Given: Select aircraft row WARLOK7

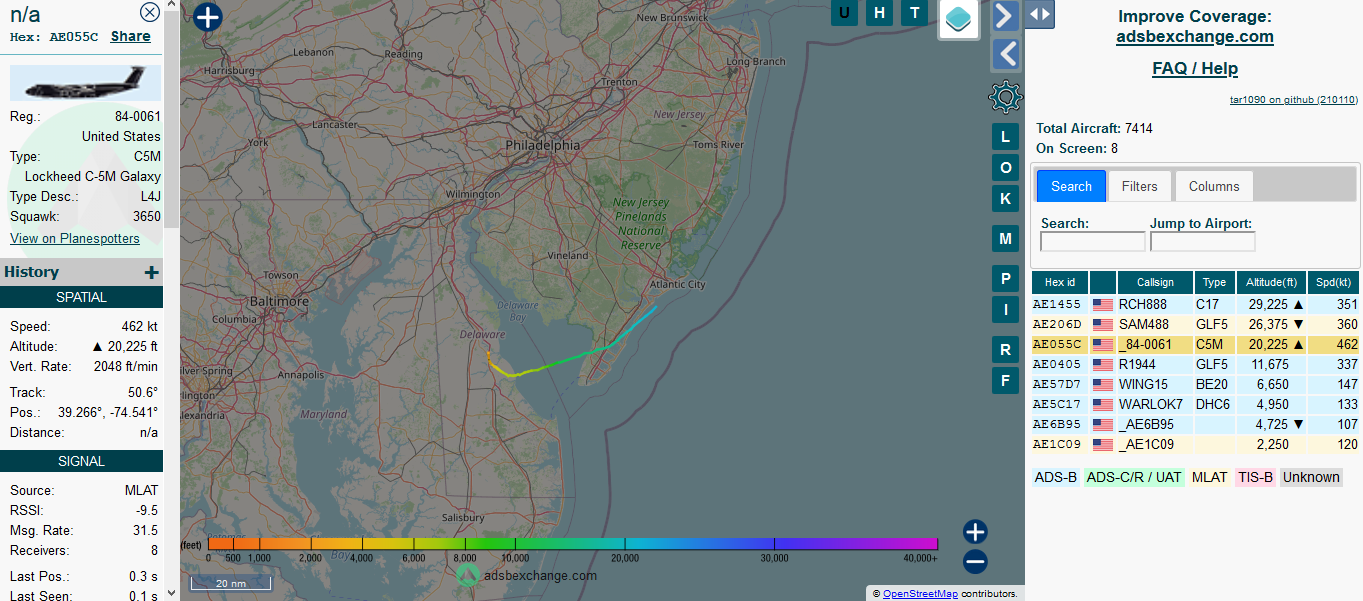Looking at the screenshot, I should (1196, 405).
